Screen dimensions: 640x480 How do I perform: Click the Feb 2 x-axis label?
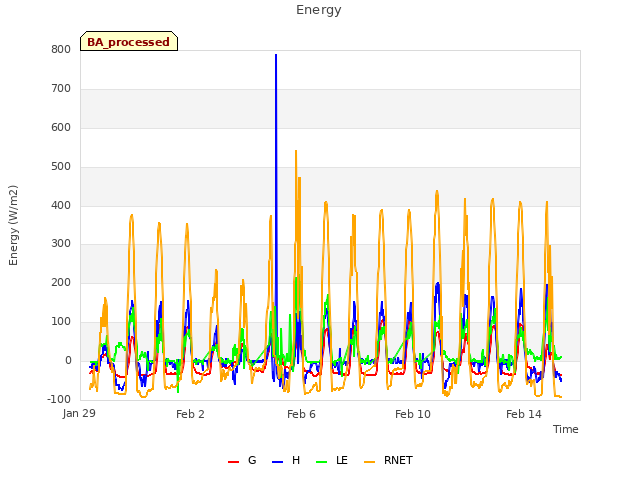(190, 414)
